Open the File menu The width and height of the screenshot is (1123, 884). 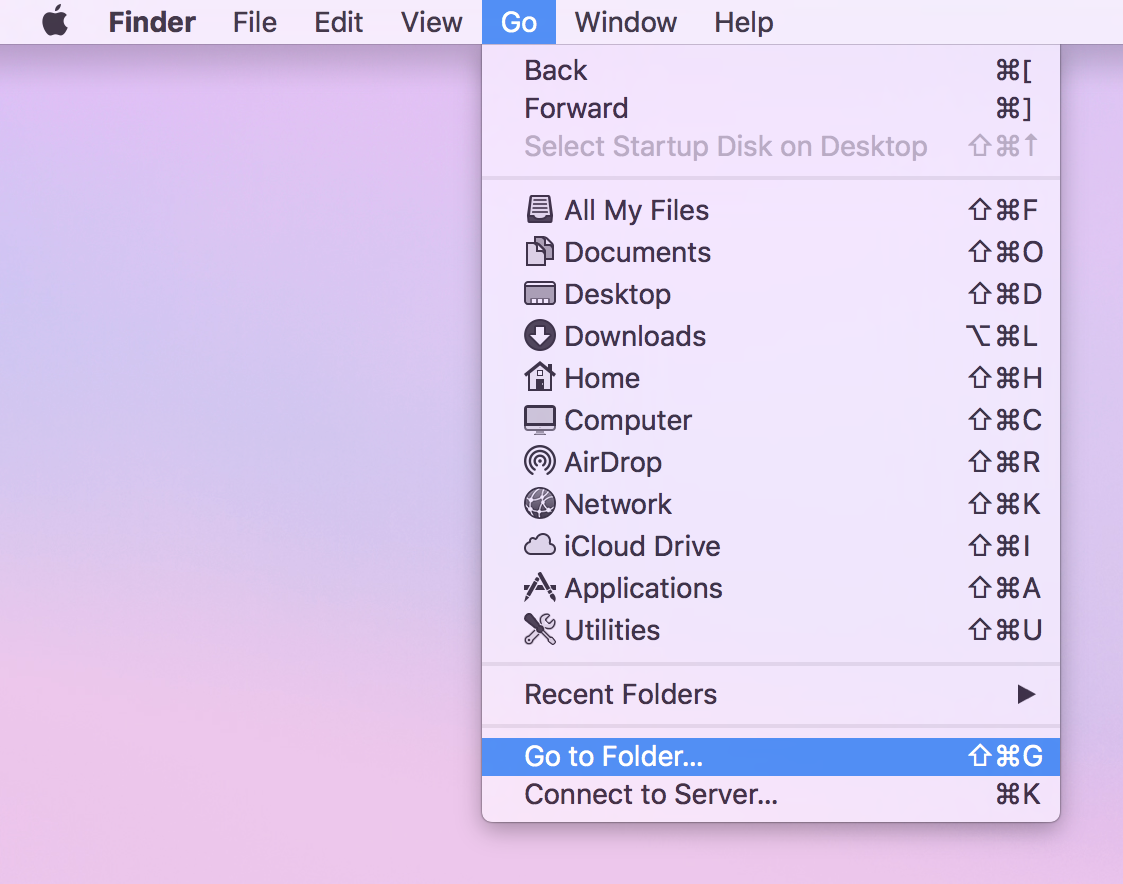[254, 22]
